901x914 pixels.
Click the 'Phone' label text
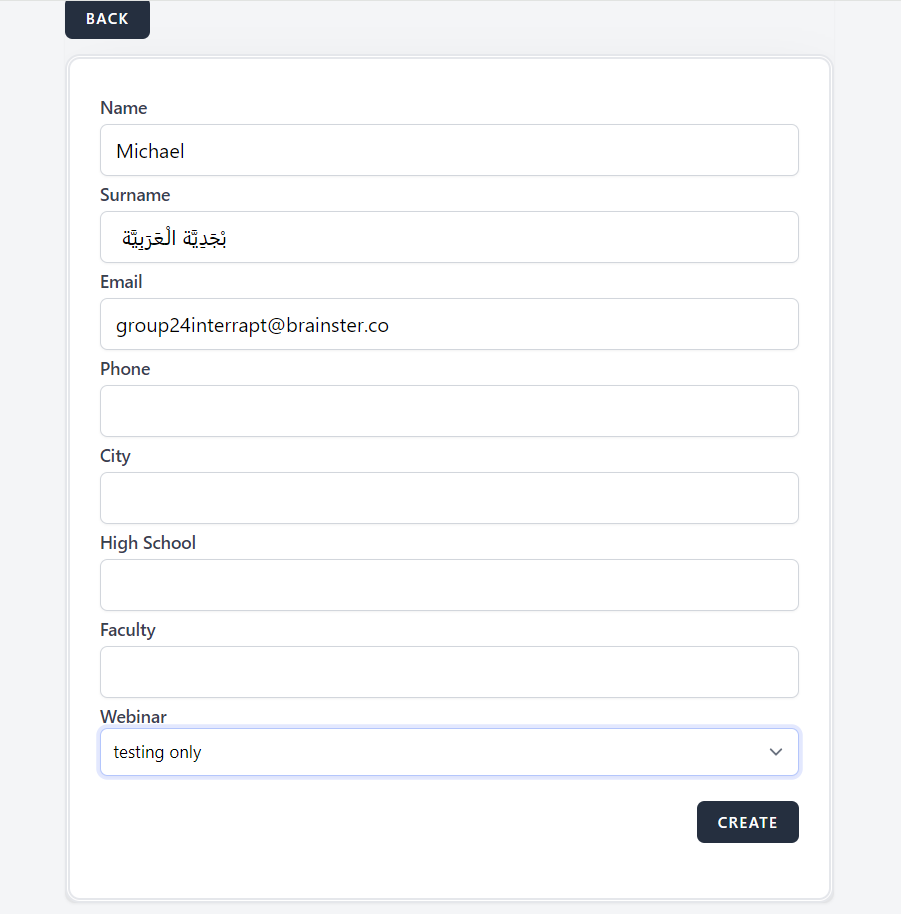(x=125, y=369)
